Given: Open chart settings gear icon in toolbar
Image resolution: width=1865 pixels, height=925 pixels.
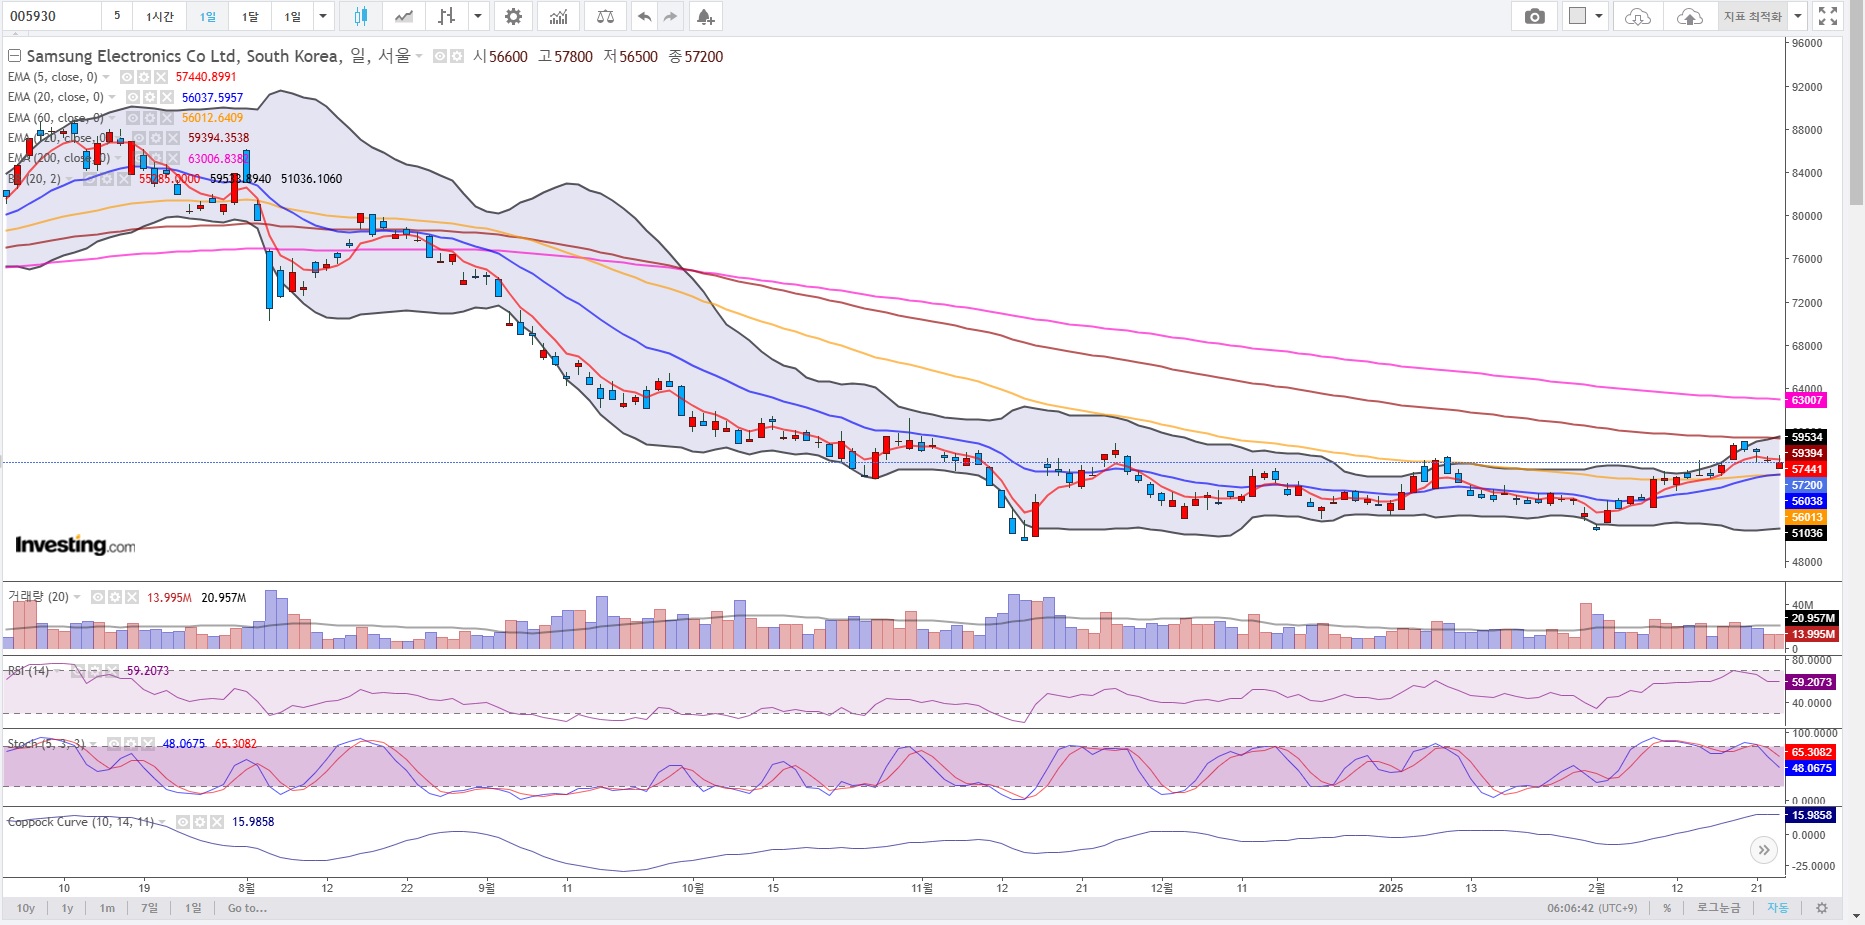Looking at the screenshot, I should click(x=513, y=16).
